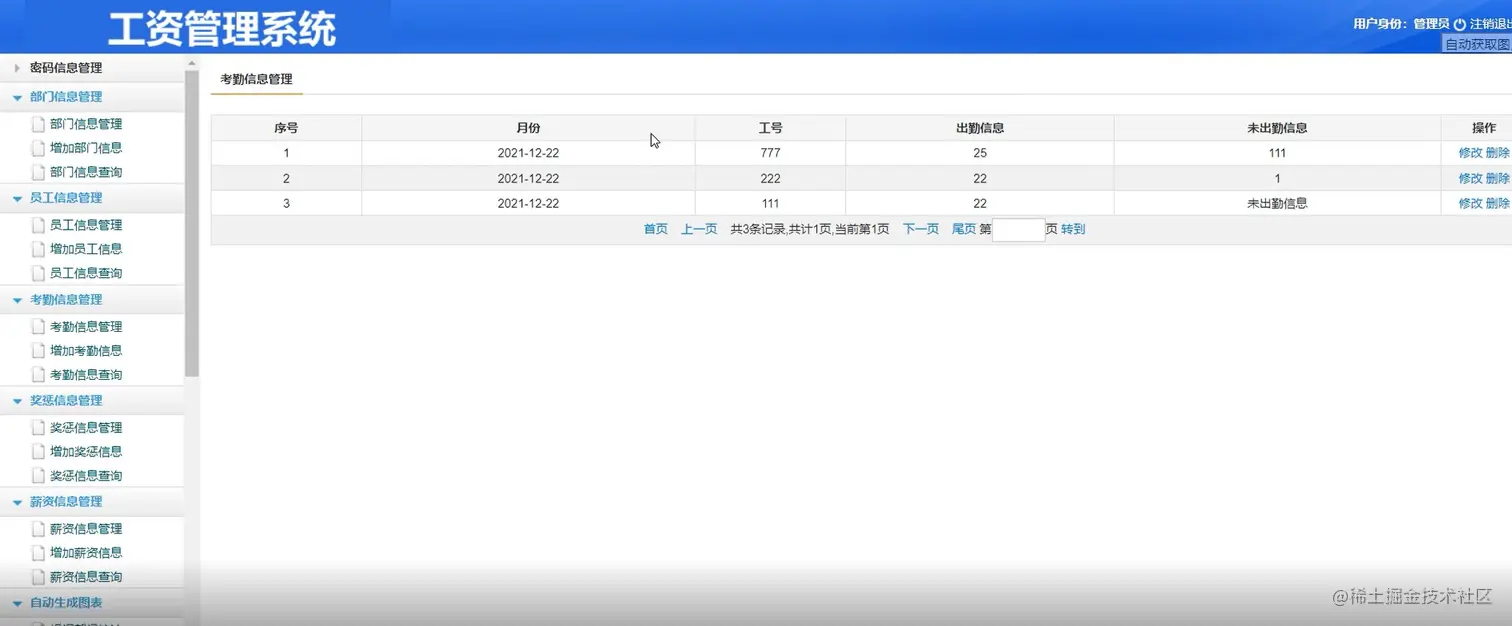Collapse the 员工信息管理 section
Screen dimensions: 1512x626
16,198
